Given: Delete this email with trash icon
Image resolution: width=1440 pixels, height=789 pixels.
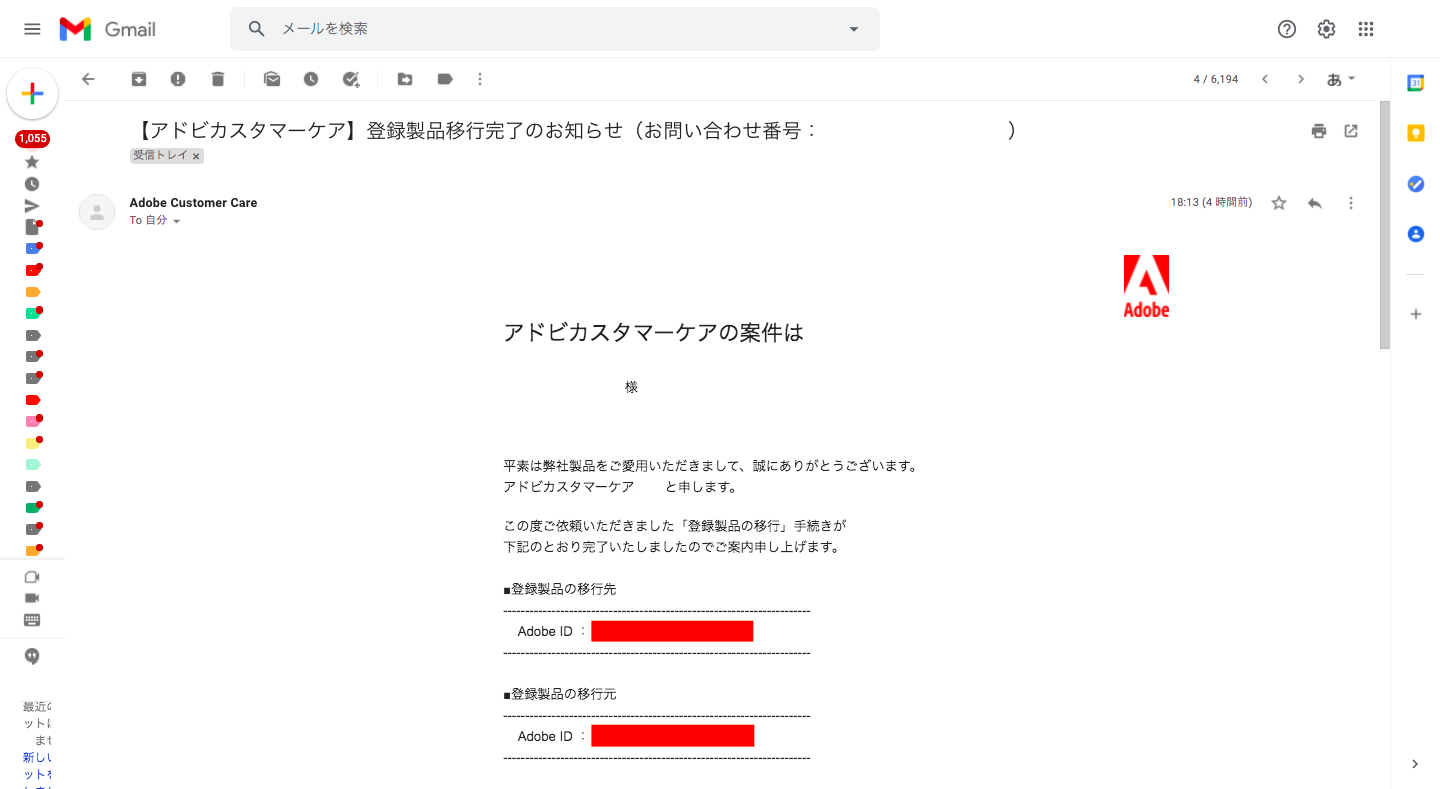Looking at the screenshot, I should point(218,79).
